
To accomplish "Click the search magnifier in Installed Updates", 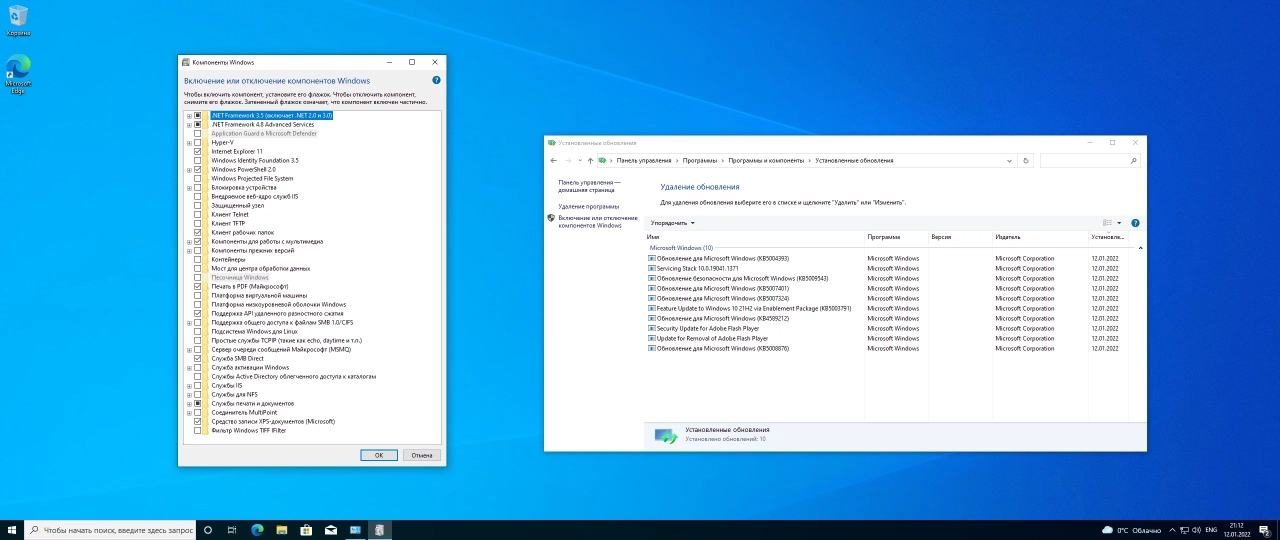I will point(1133,160).
